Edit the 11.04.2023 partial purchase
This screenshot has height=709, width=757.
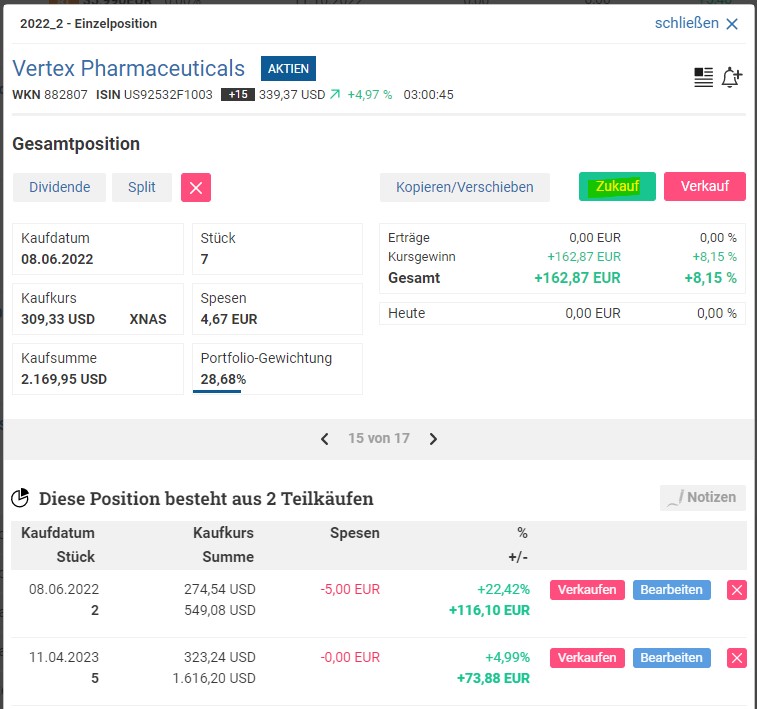pos(672,658)
